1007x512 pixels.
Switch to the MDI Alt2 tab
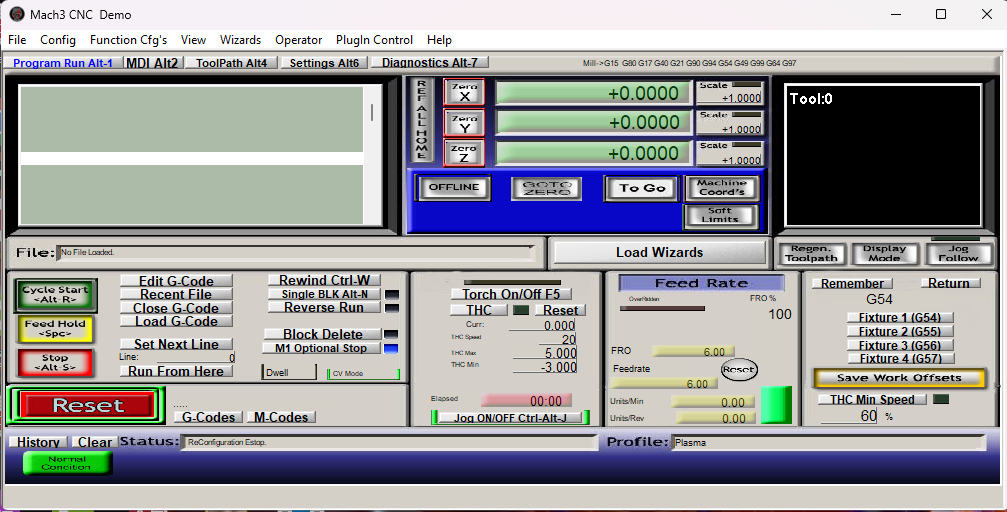tap(152, 63)
